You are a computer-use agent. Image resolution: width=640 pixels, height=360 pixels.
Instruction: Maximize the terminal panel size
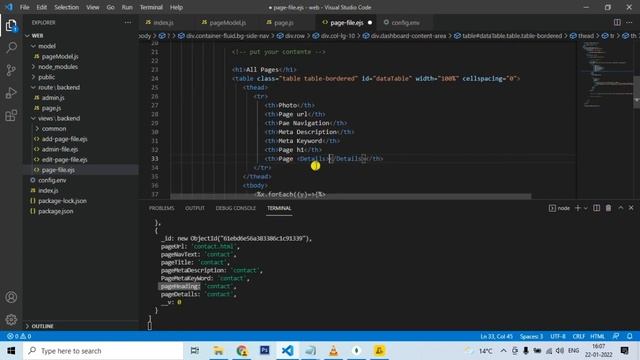coord(620,208)
